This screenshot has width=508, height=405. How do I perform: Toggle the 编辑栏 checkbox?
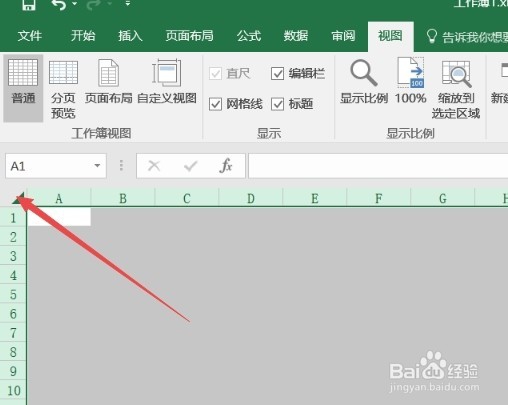(277, 73)
